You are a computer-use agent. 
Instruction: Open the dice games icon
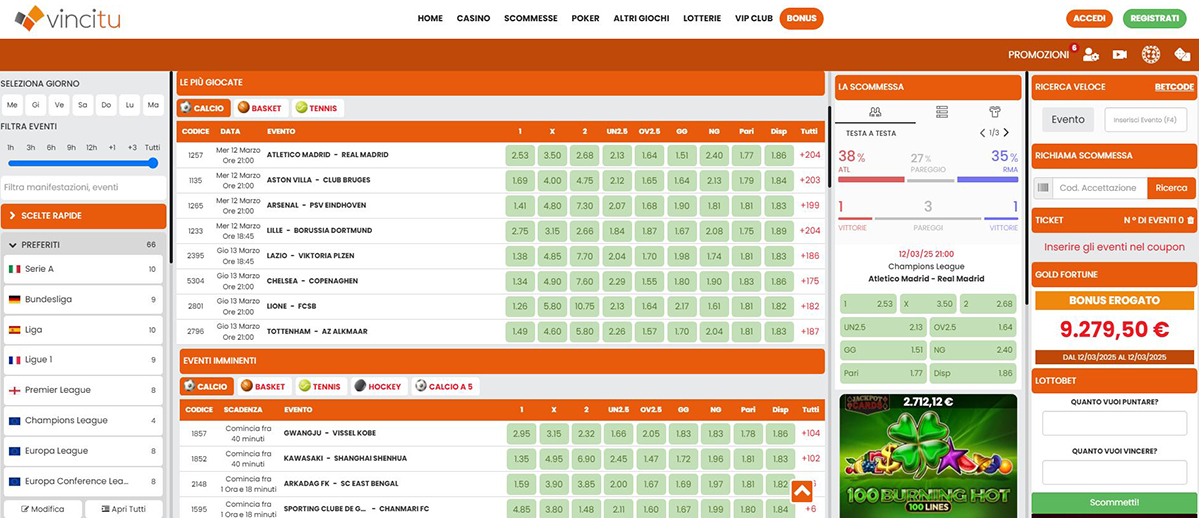1182,54
